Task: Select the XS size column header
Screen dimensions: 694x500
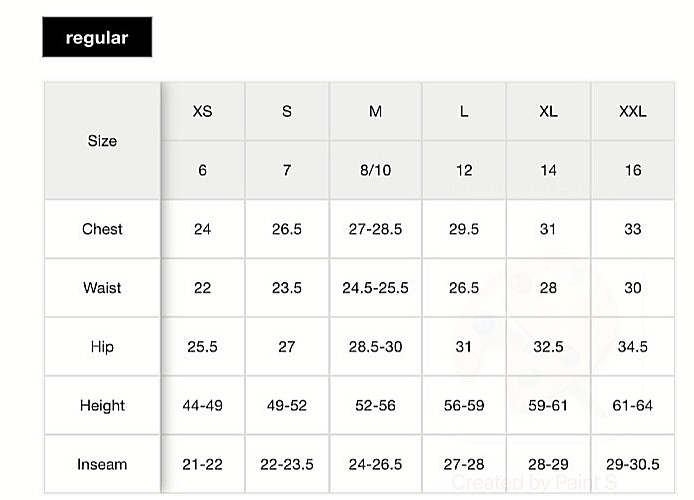Action: point(202,111)
